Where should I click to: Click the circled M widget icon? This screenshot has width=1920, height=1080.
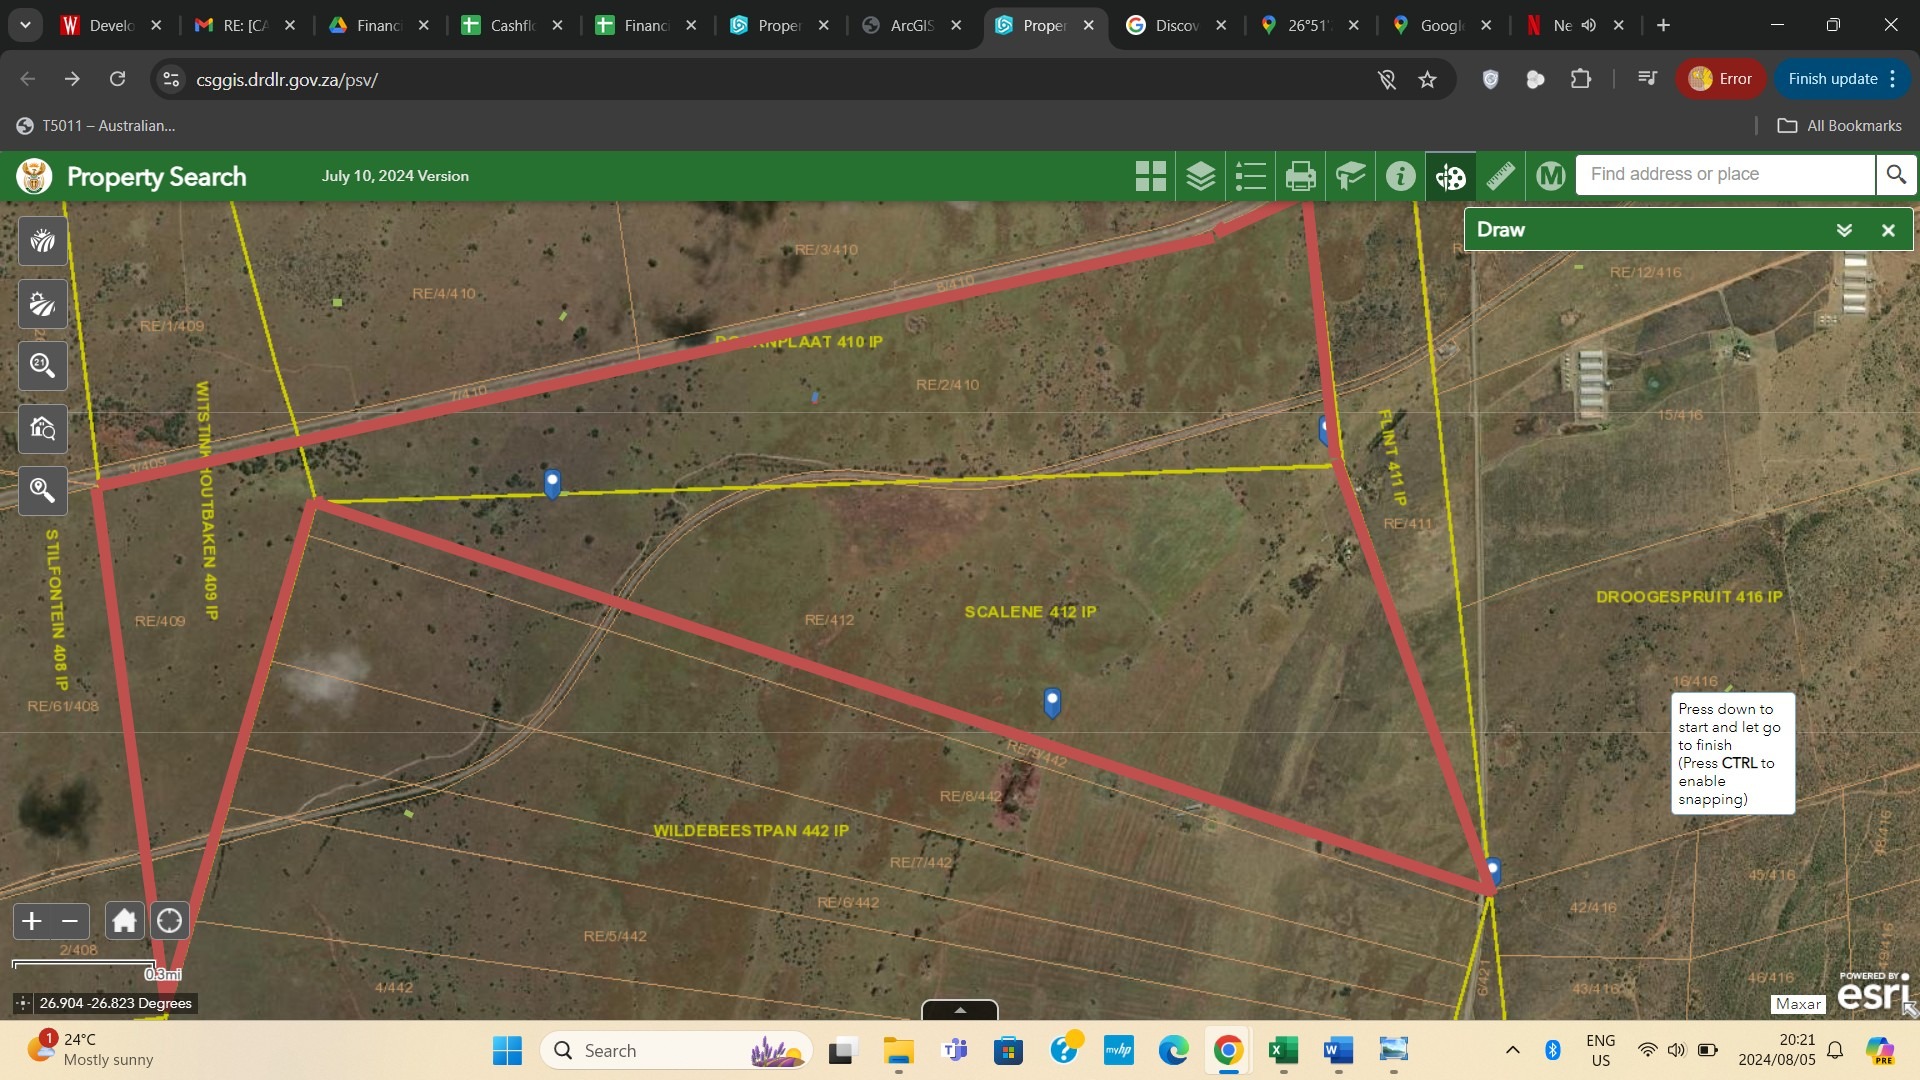click(1550, 176)
